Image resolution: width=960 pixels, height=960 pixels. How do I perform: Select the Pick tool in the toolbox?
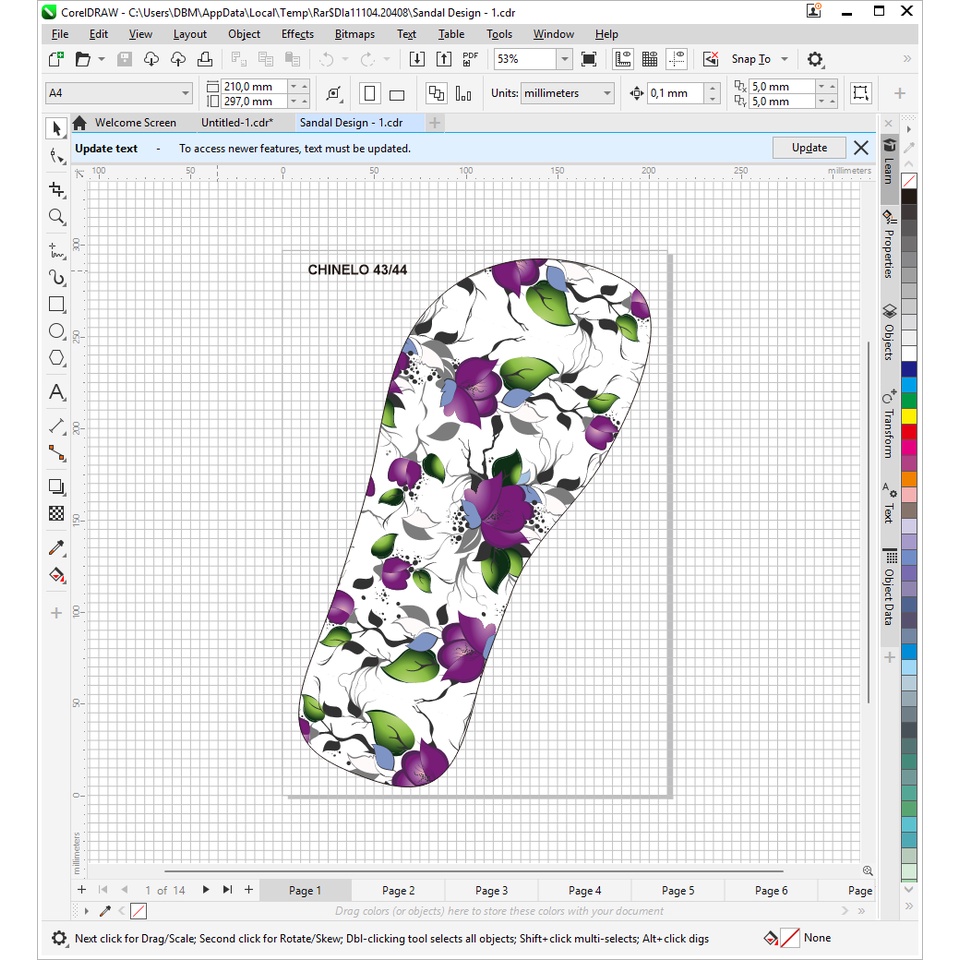pos(57,128)
